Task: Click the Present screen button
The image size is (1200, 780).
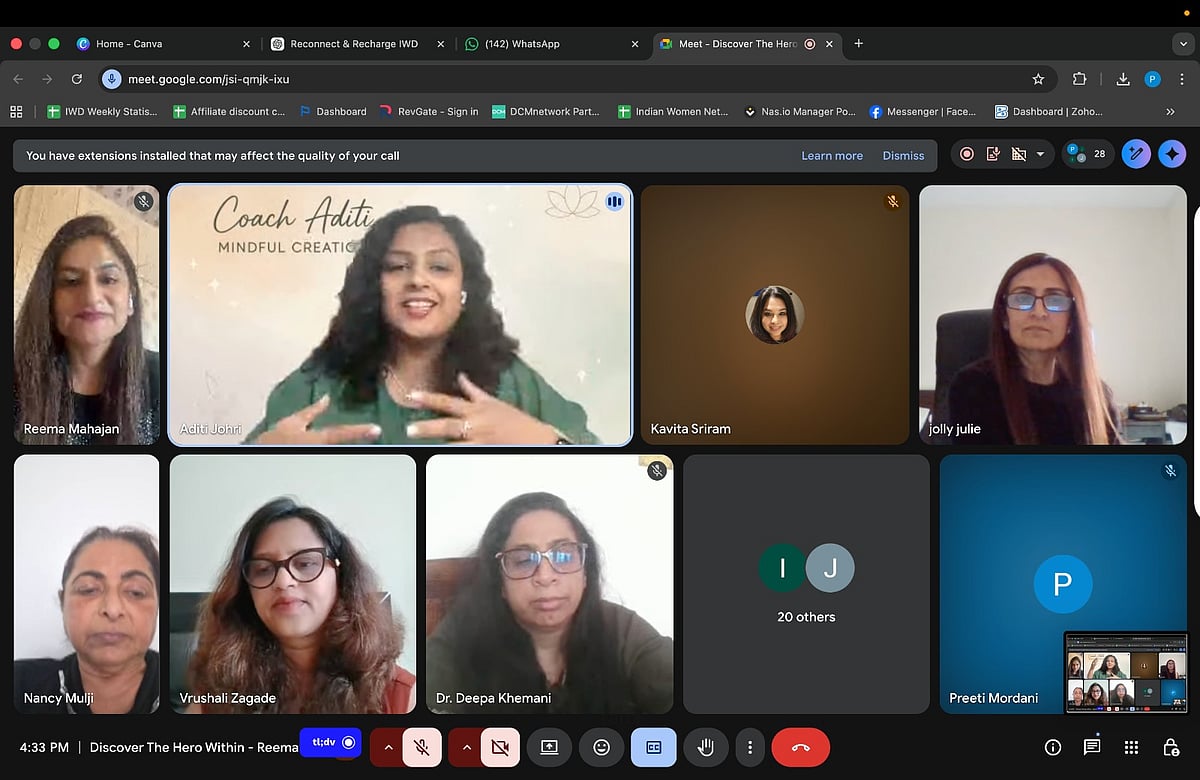Action: tap(549, 747)
